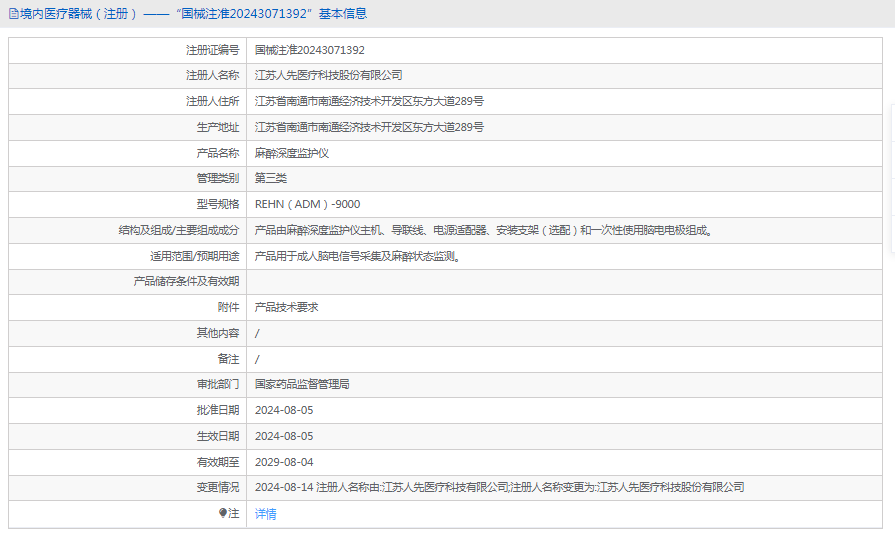Viewport: 895px width, 534px height.
Task: Select the 变更情况 change record text
Action: [499, 488]
